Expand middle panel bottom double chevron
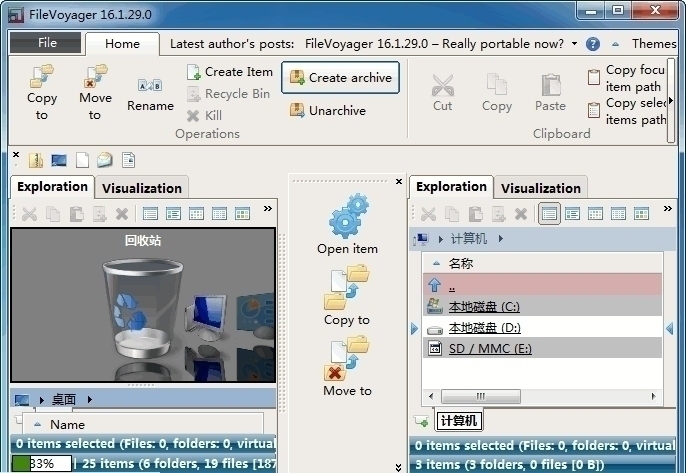Viewport: 686px width, 473px height. point(398,467)
